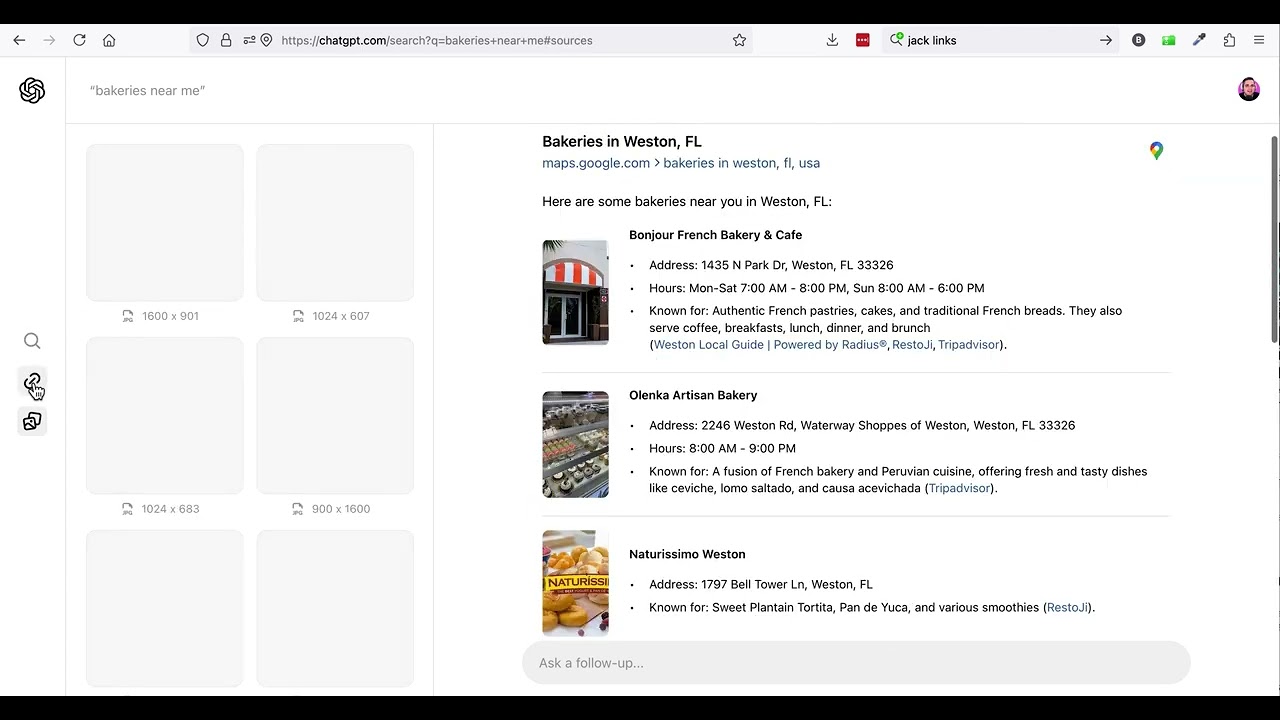Open the extensions puzzle menu
Screen dimensions: 1280x720
(x=1229, y=40)
